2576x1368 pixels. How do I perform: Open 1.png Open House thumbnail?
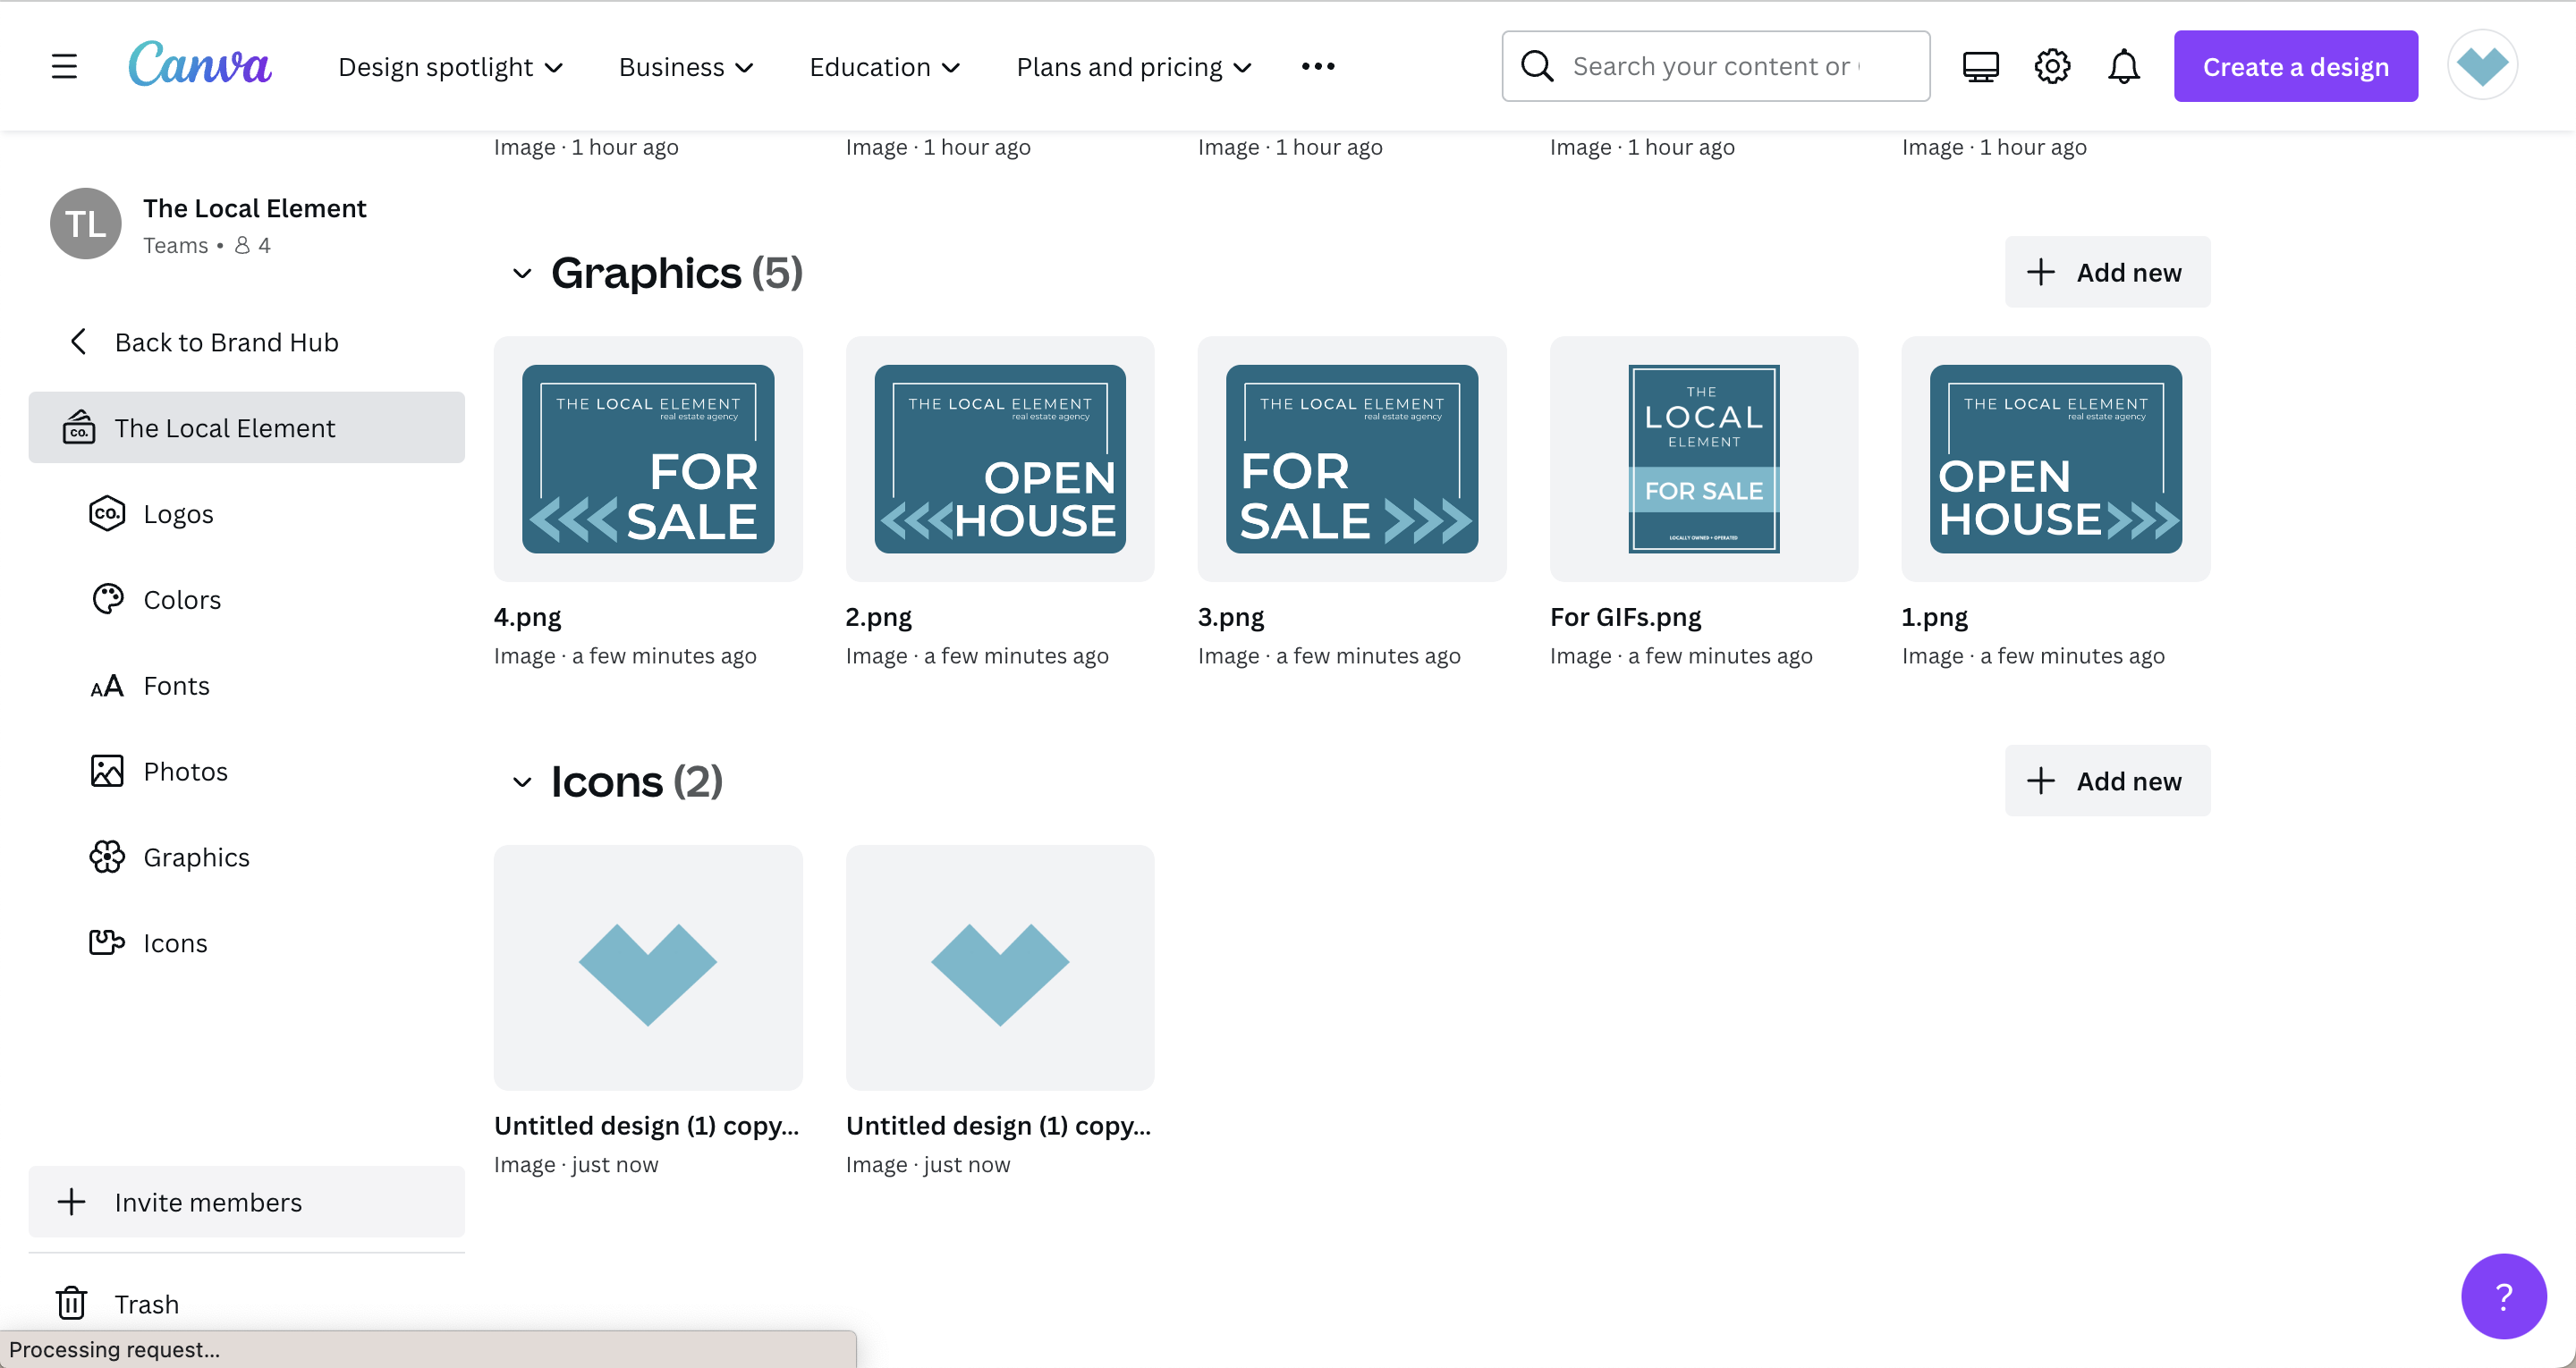[2056, 459]
